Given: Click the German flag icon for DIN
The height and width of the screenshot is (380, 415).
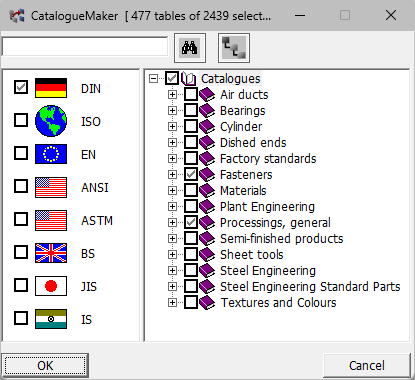Looking at the screenshot, I should point(51,88).
